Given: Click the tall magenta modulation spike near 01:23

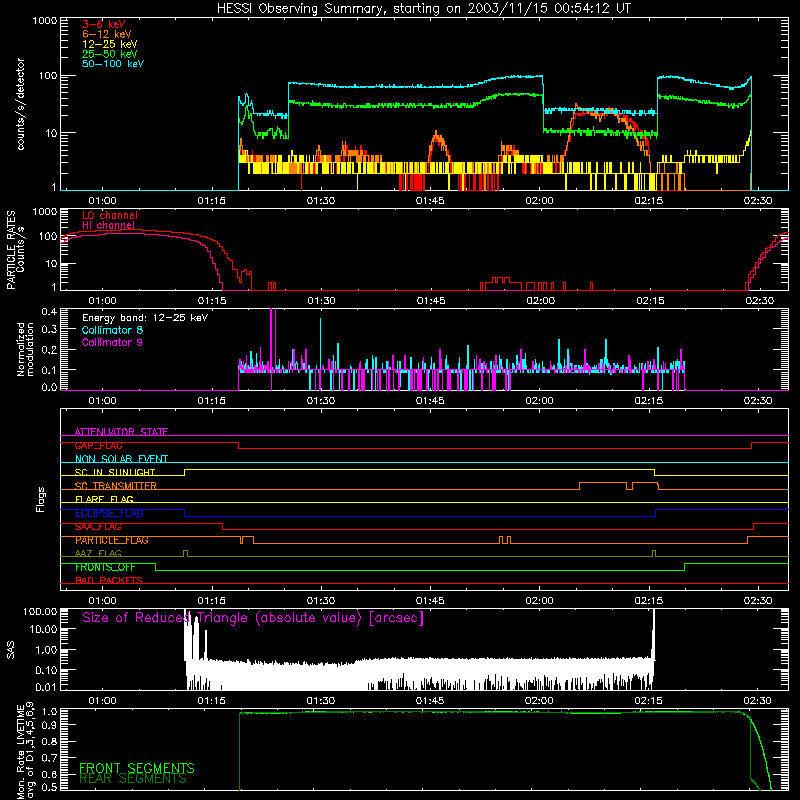Looking at the screenshot, I should point(273,337).
